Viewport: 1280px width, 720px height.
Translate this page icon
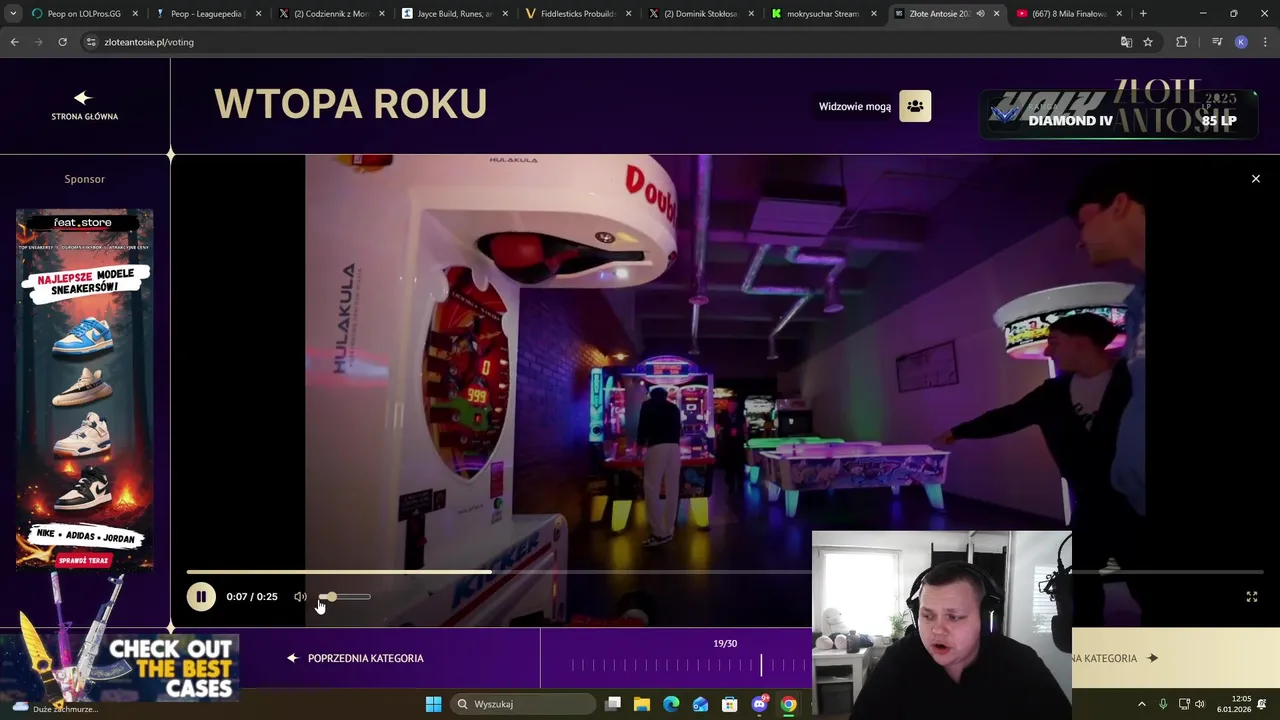[x=1126, y=42]
